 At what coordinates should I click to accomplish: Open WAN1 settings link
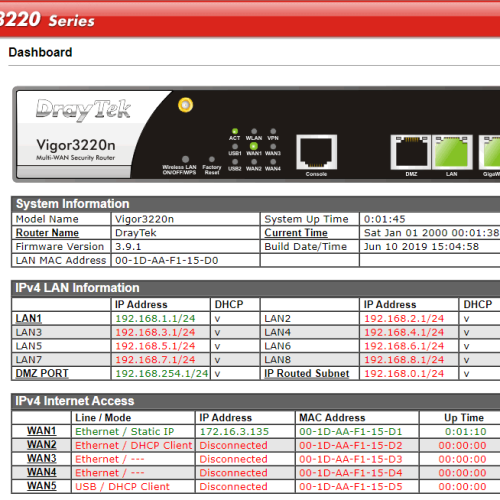tap(42, 431)
